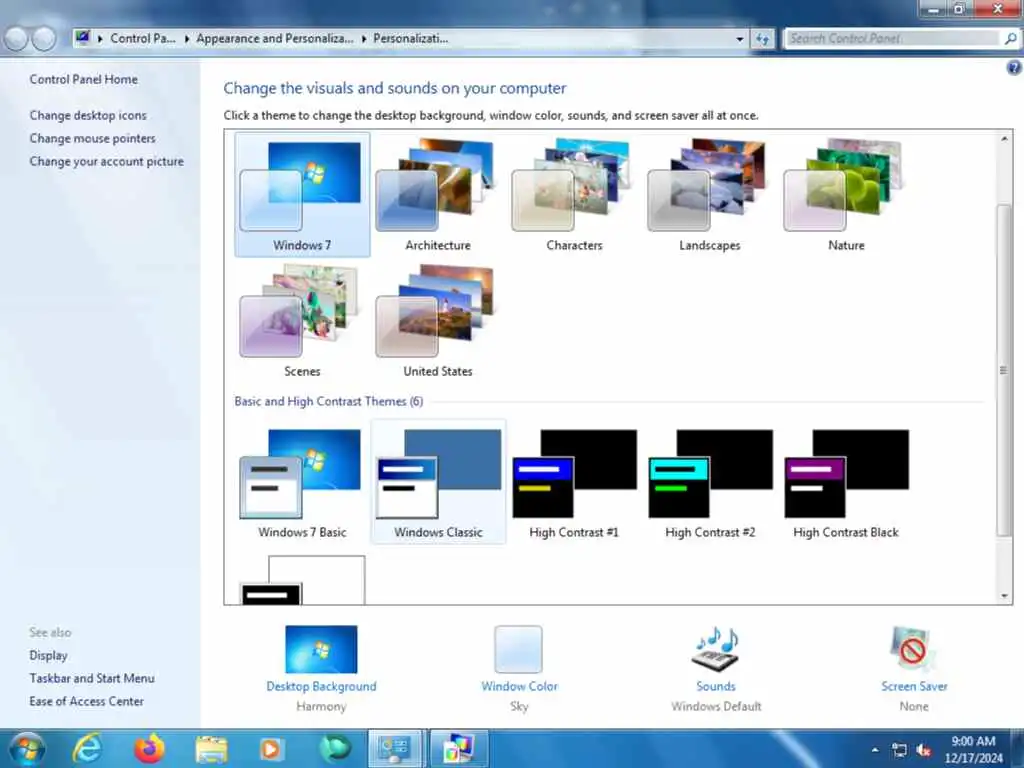Viewport: 1024px width, 768px height.
Task: Click the Sounds link text
Action: coord(716,686)
